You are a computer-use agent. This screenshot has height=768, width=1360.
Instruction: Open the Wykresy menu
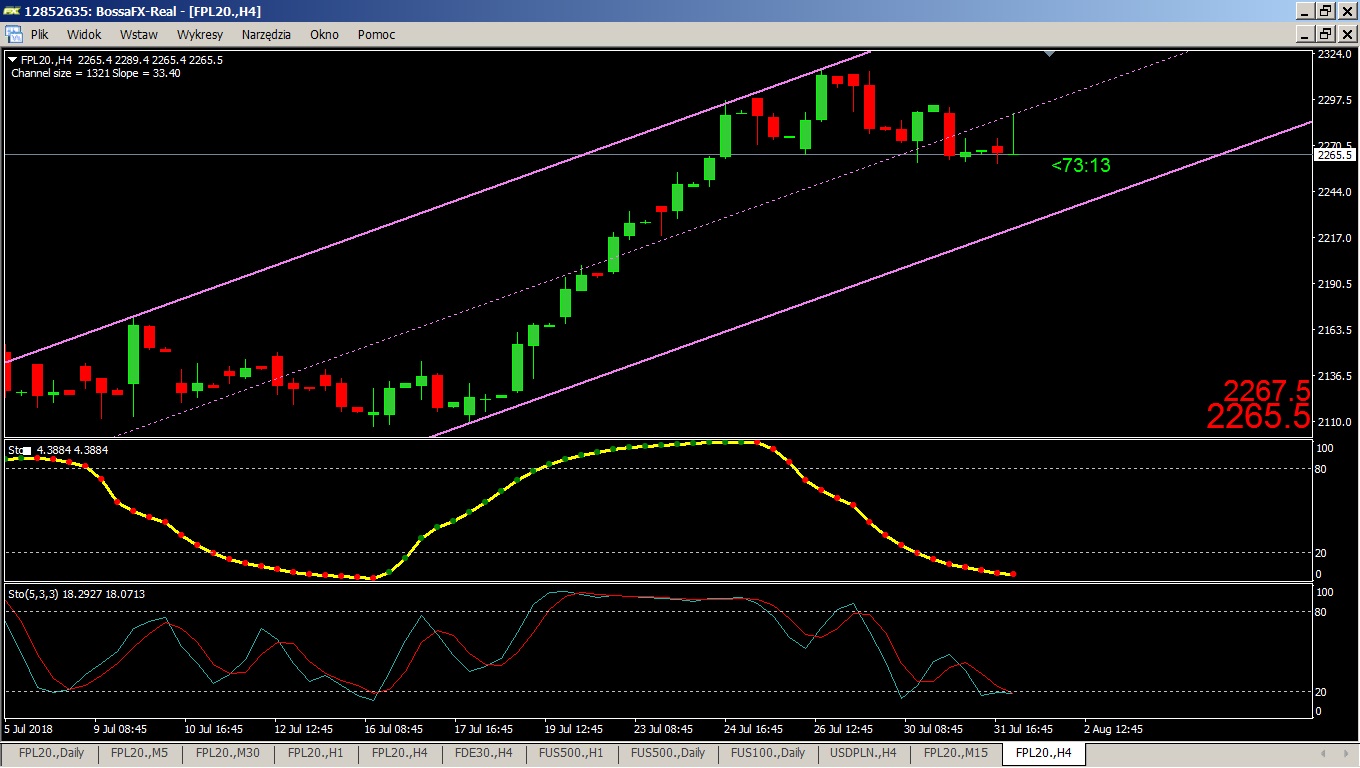click(200, 34)
